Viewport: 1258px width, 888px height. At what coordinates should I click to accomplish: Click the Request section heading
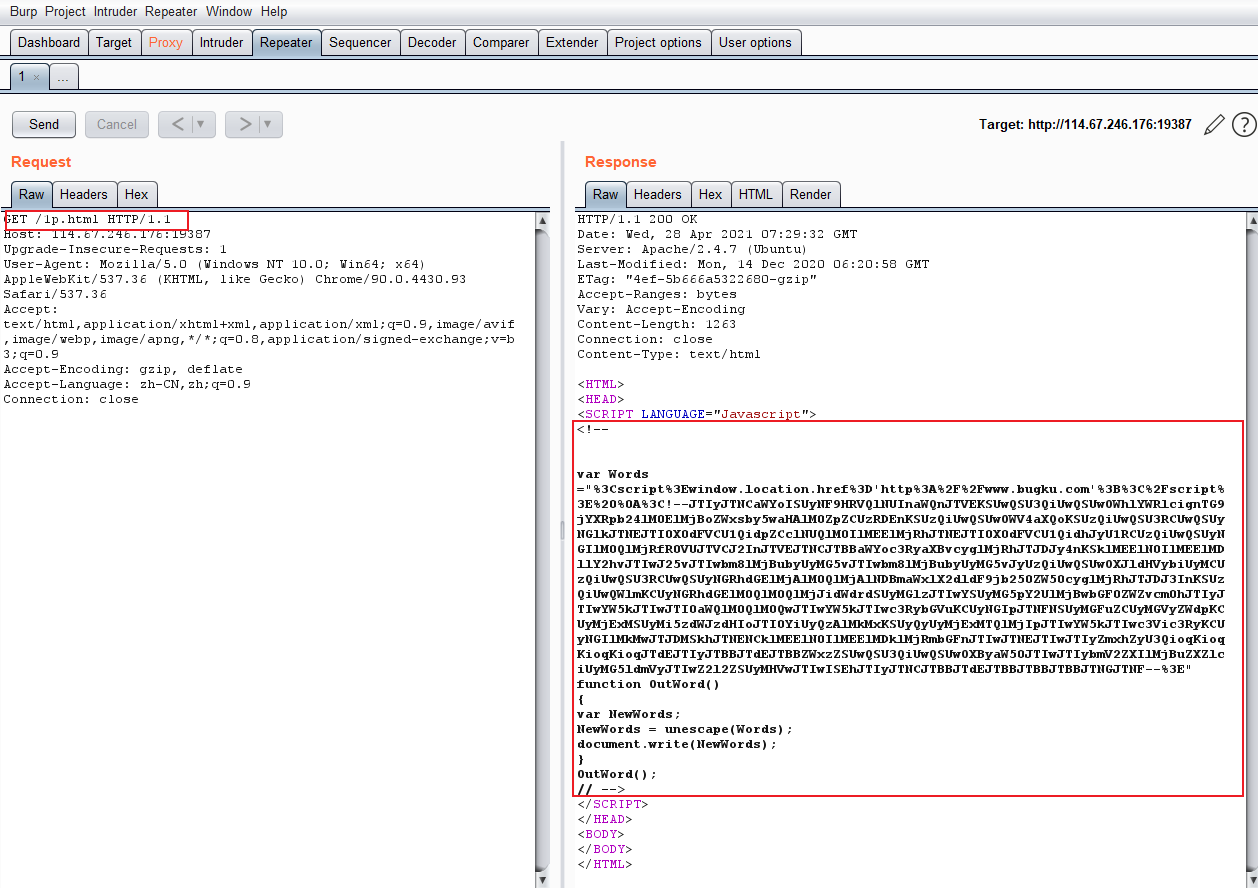[41, 162]
